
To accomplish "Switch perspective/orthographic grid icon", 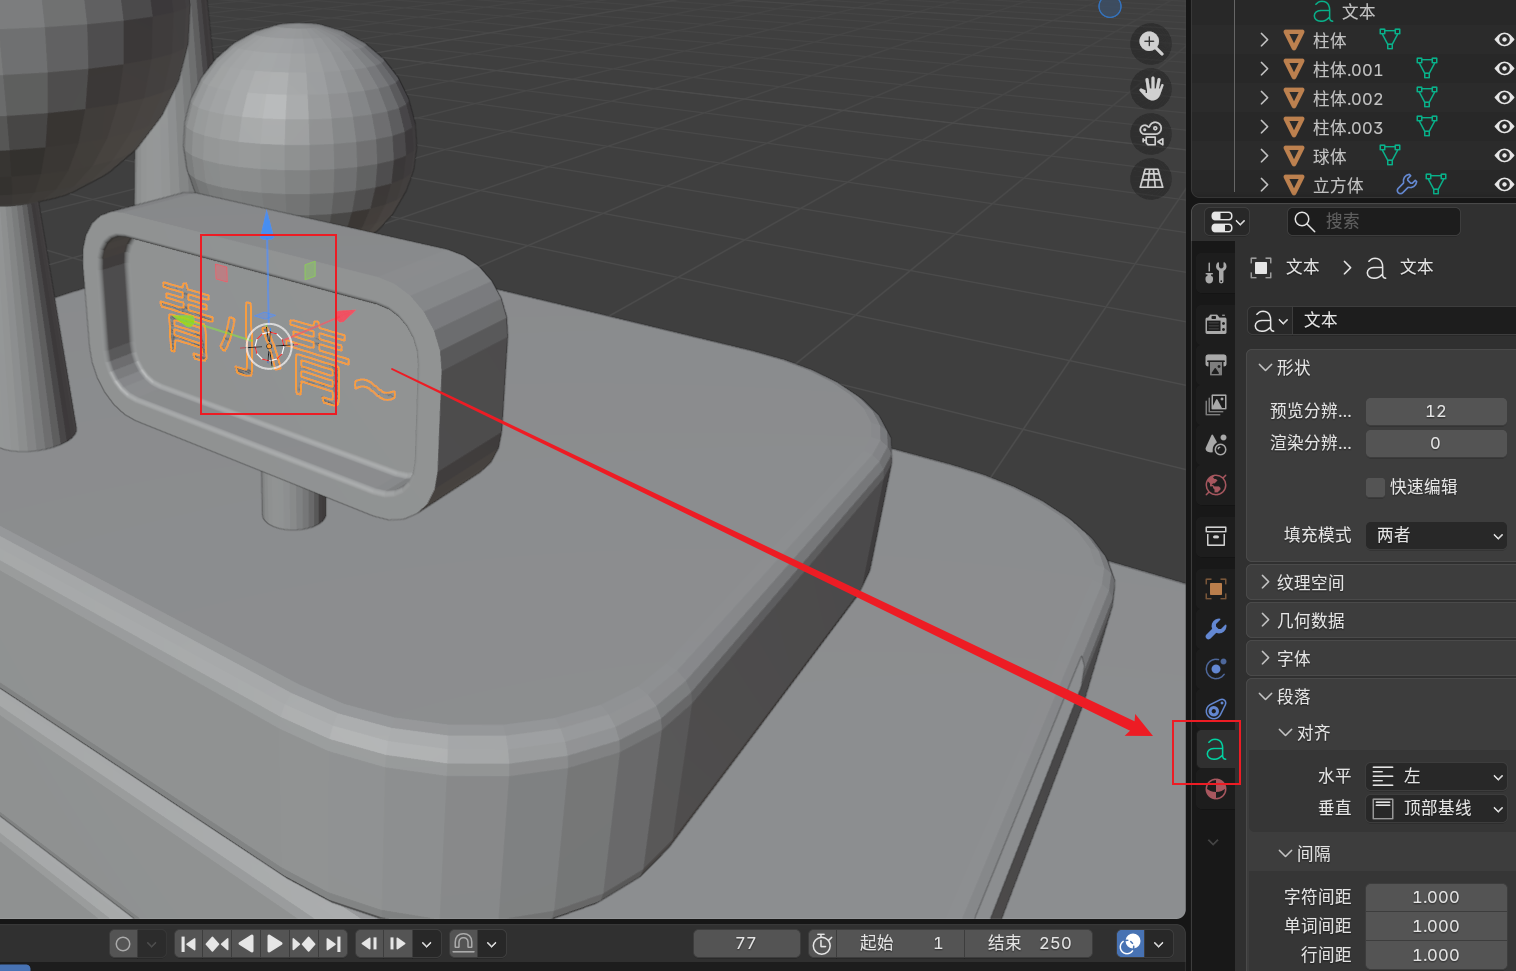I will [1151, 179].
